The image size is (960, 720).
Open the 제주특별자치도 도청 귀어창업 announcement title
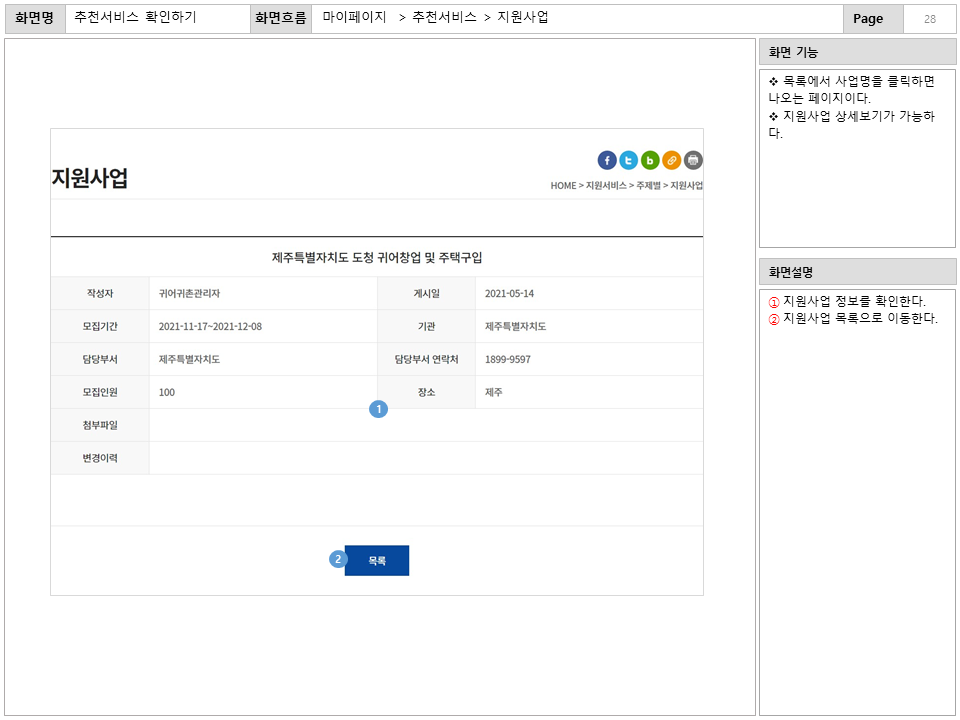(376, 256)
